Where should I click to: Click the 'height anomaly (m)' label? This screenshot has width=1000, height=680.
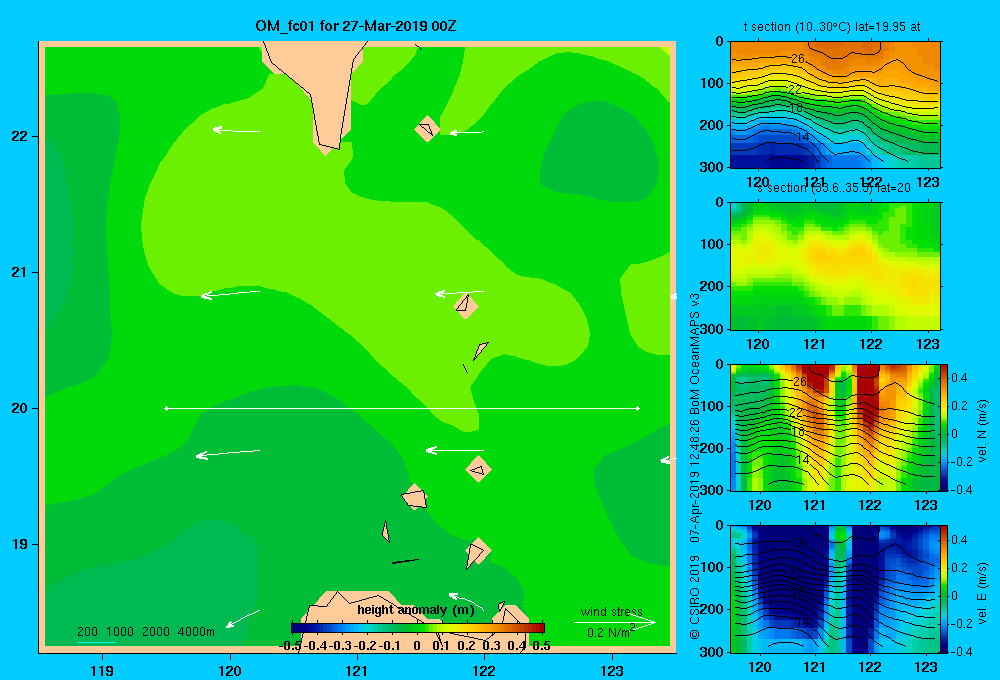coord(415,610)
